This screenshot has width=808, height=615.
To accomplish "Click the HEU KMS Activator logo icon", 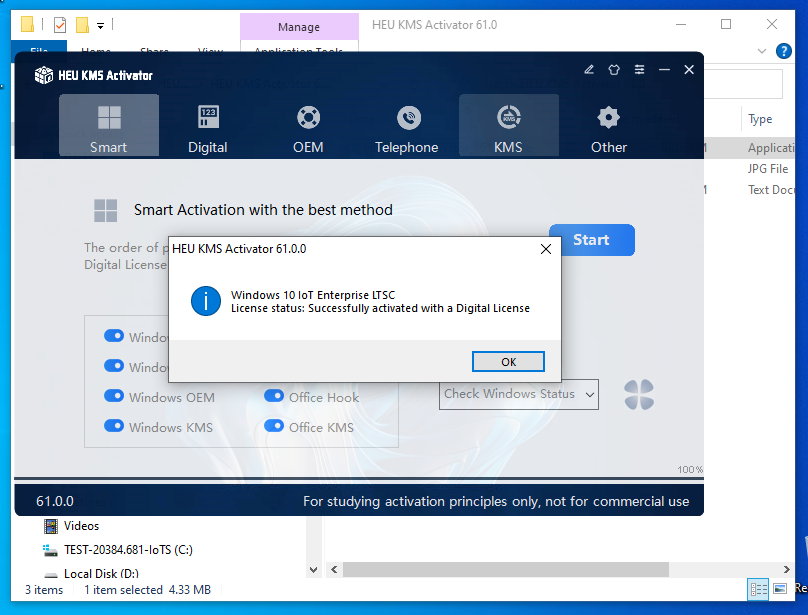I will (x=44, y=75).
